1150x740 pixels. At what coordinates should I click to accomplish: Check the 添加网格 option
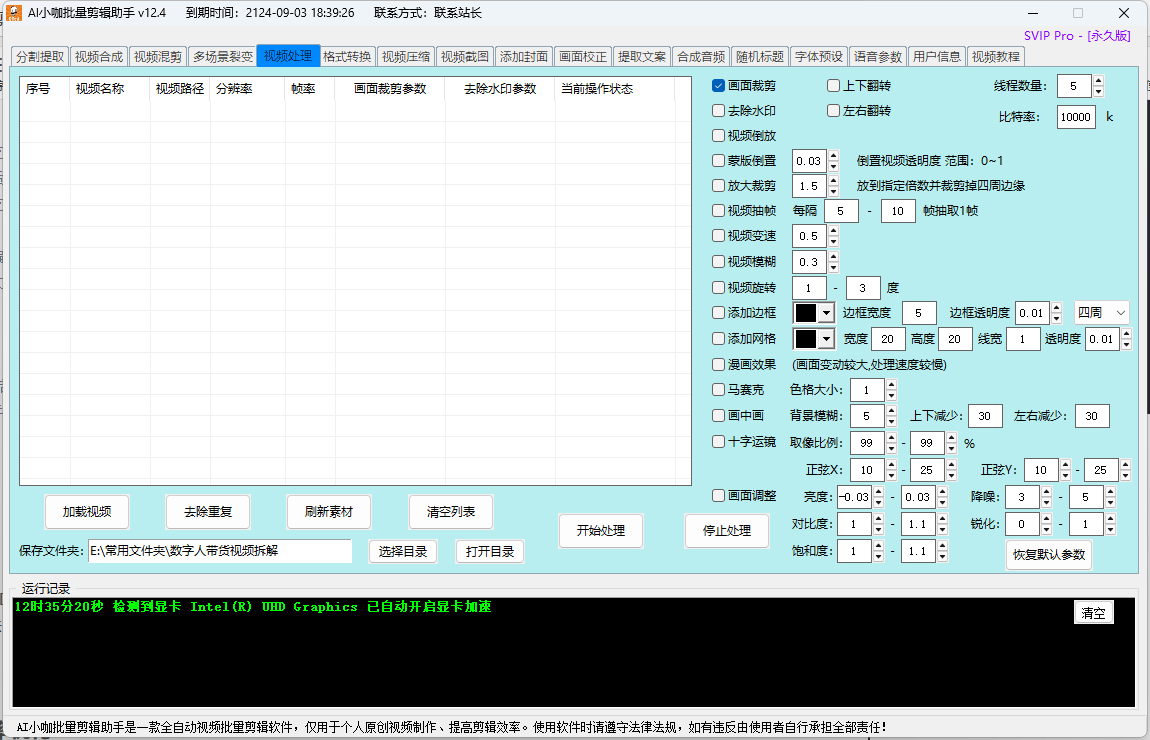click(x=719, y=338)
